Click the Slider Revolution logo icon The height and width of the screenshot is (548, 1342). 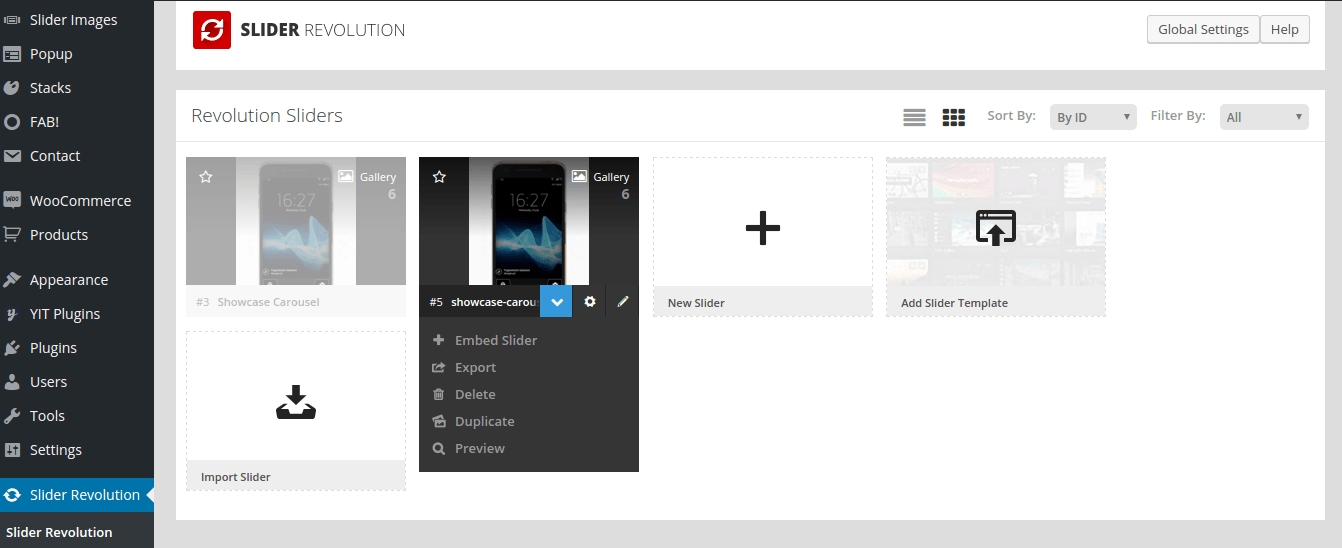tap(212, 30)
